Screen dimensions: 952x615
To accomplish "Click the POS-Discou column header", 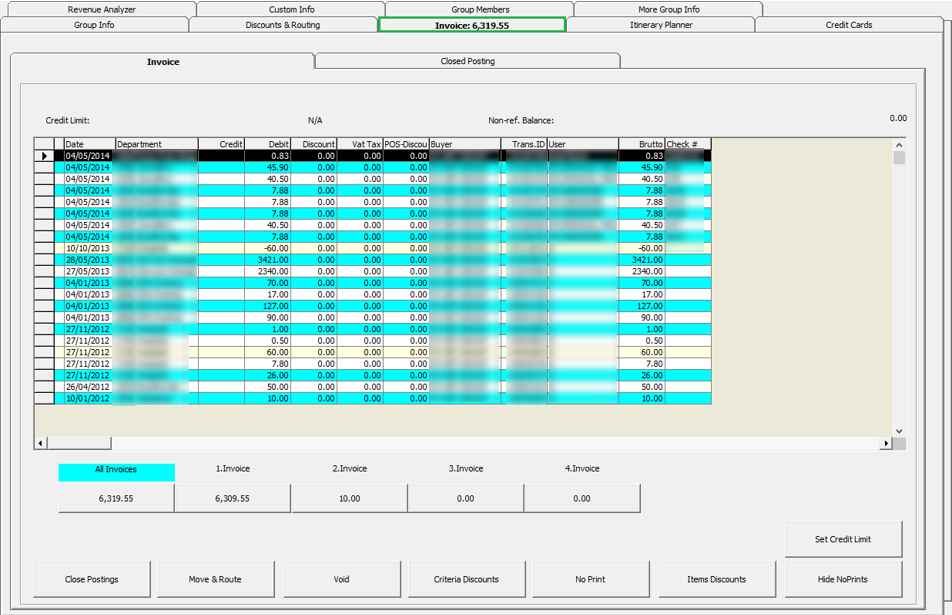I will 406,144.
